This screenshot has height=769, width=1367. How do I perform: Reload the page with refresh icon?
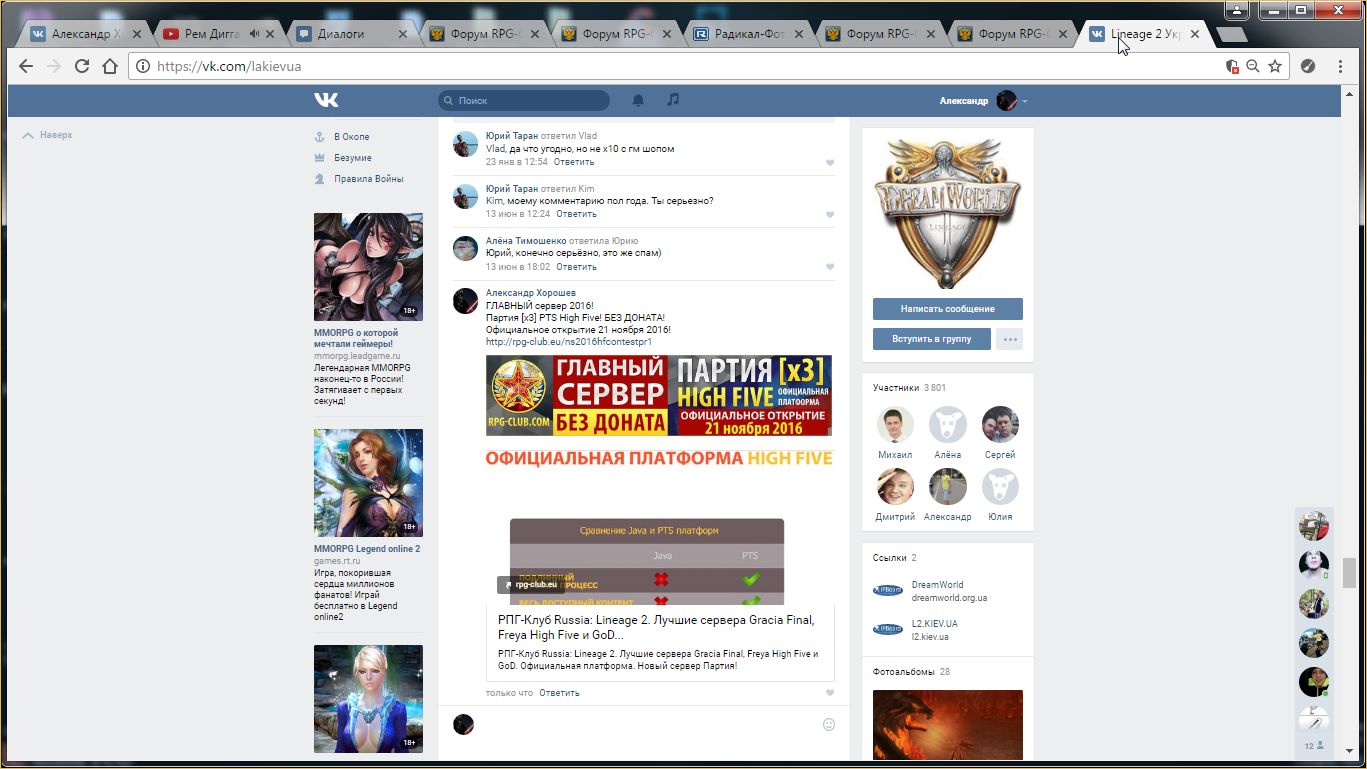click(x=82, y=66)
